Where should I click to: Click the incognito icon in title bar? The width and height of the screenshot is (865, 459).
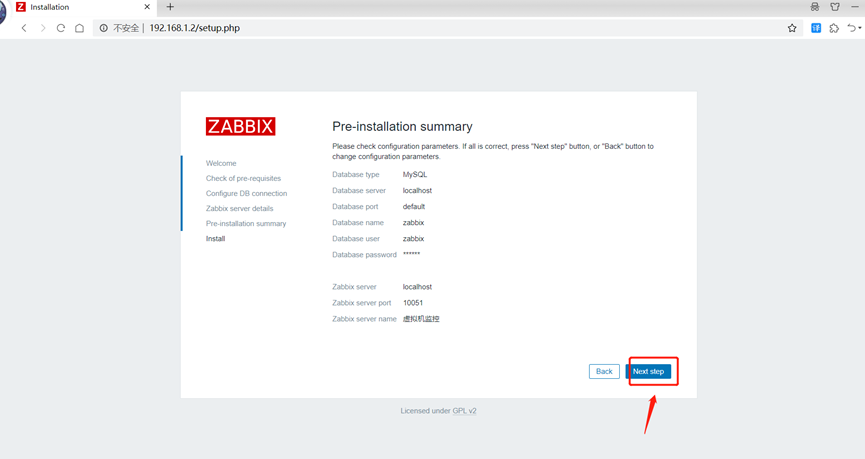[815, 7]
